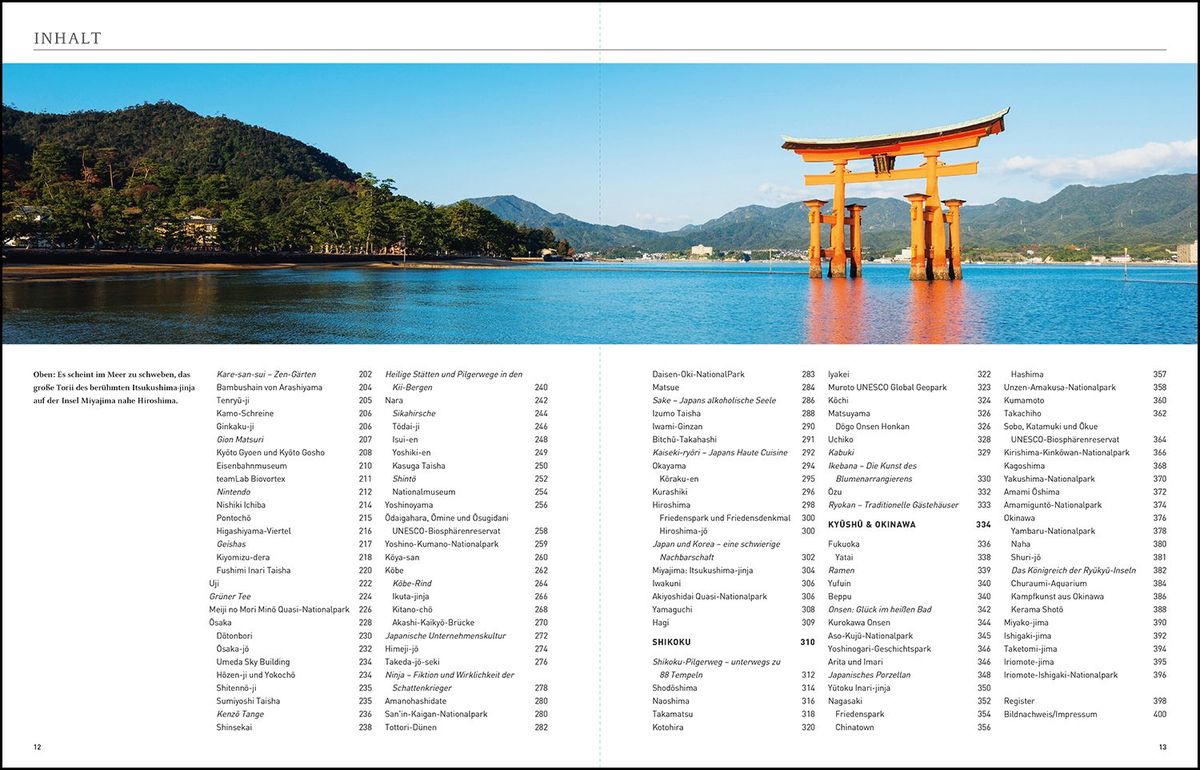Select the 'Bildnachweis/Impressum' entry
Screen dimensions: 1200x770
1050,714
